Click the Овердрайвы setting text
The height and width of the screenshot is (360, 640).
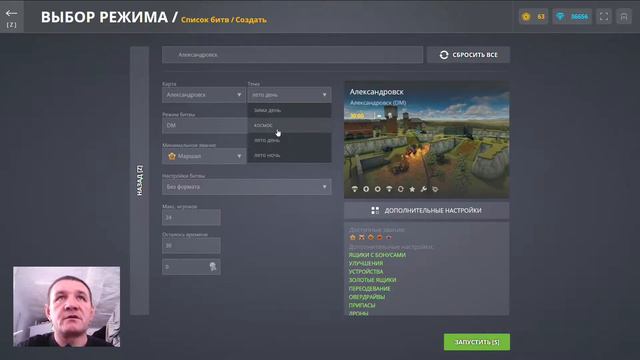367,297
